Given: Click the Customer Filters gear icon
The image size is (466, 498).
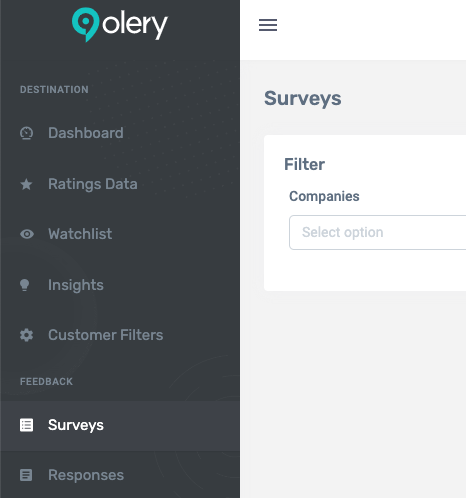Looking at the screenshot, I should coord(26,335).
